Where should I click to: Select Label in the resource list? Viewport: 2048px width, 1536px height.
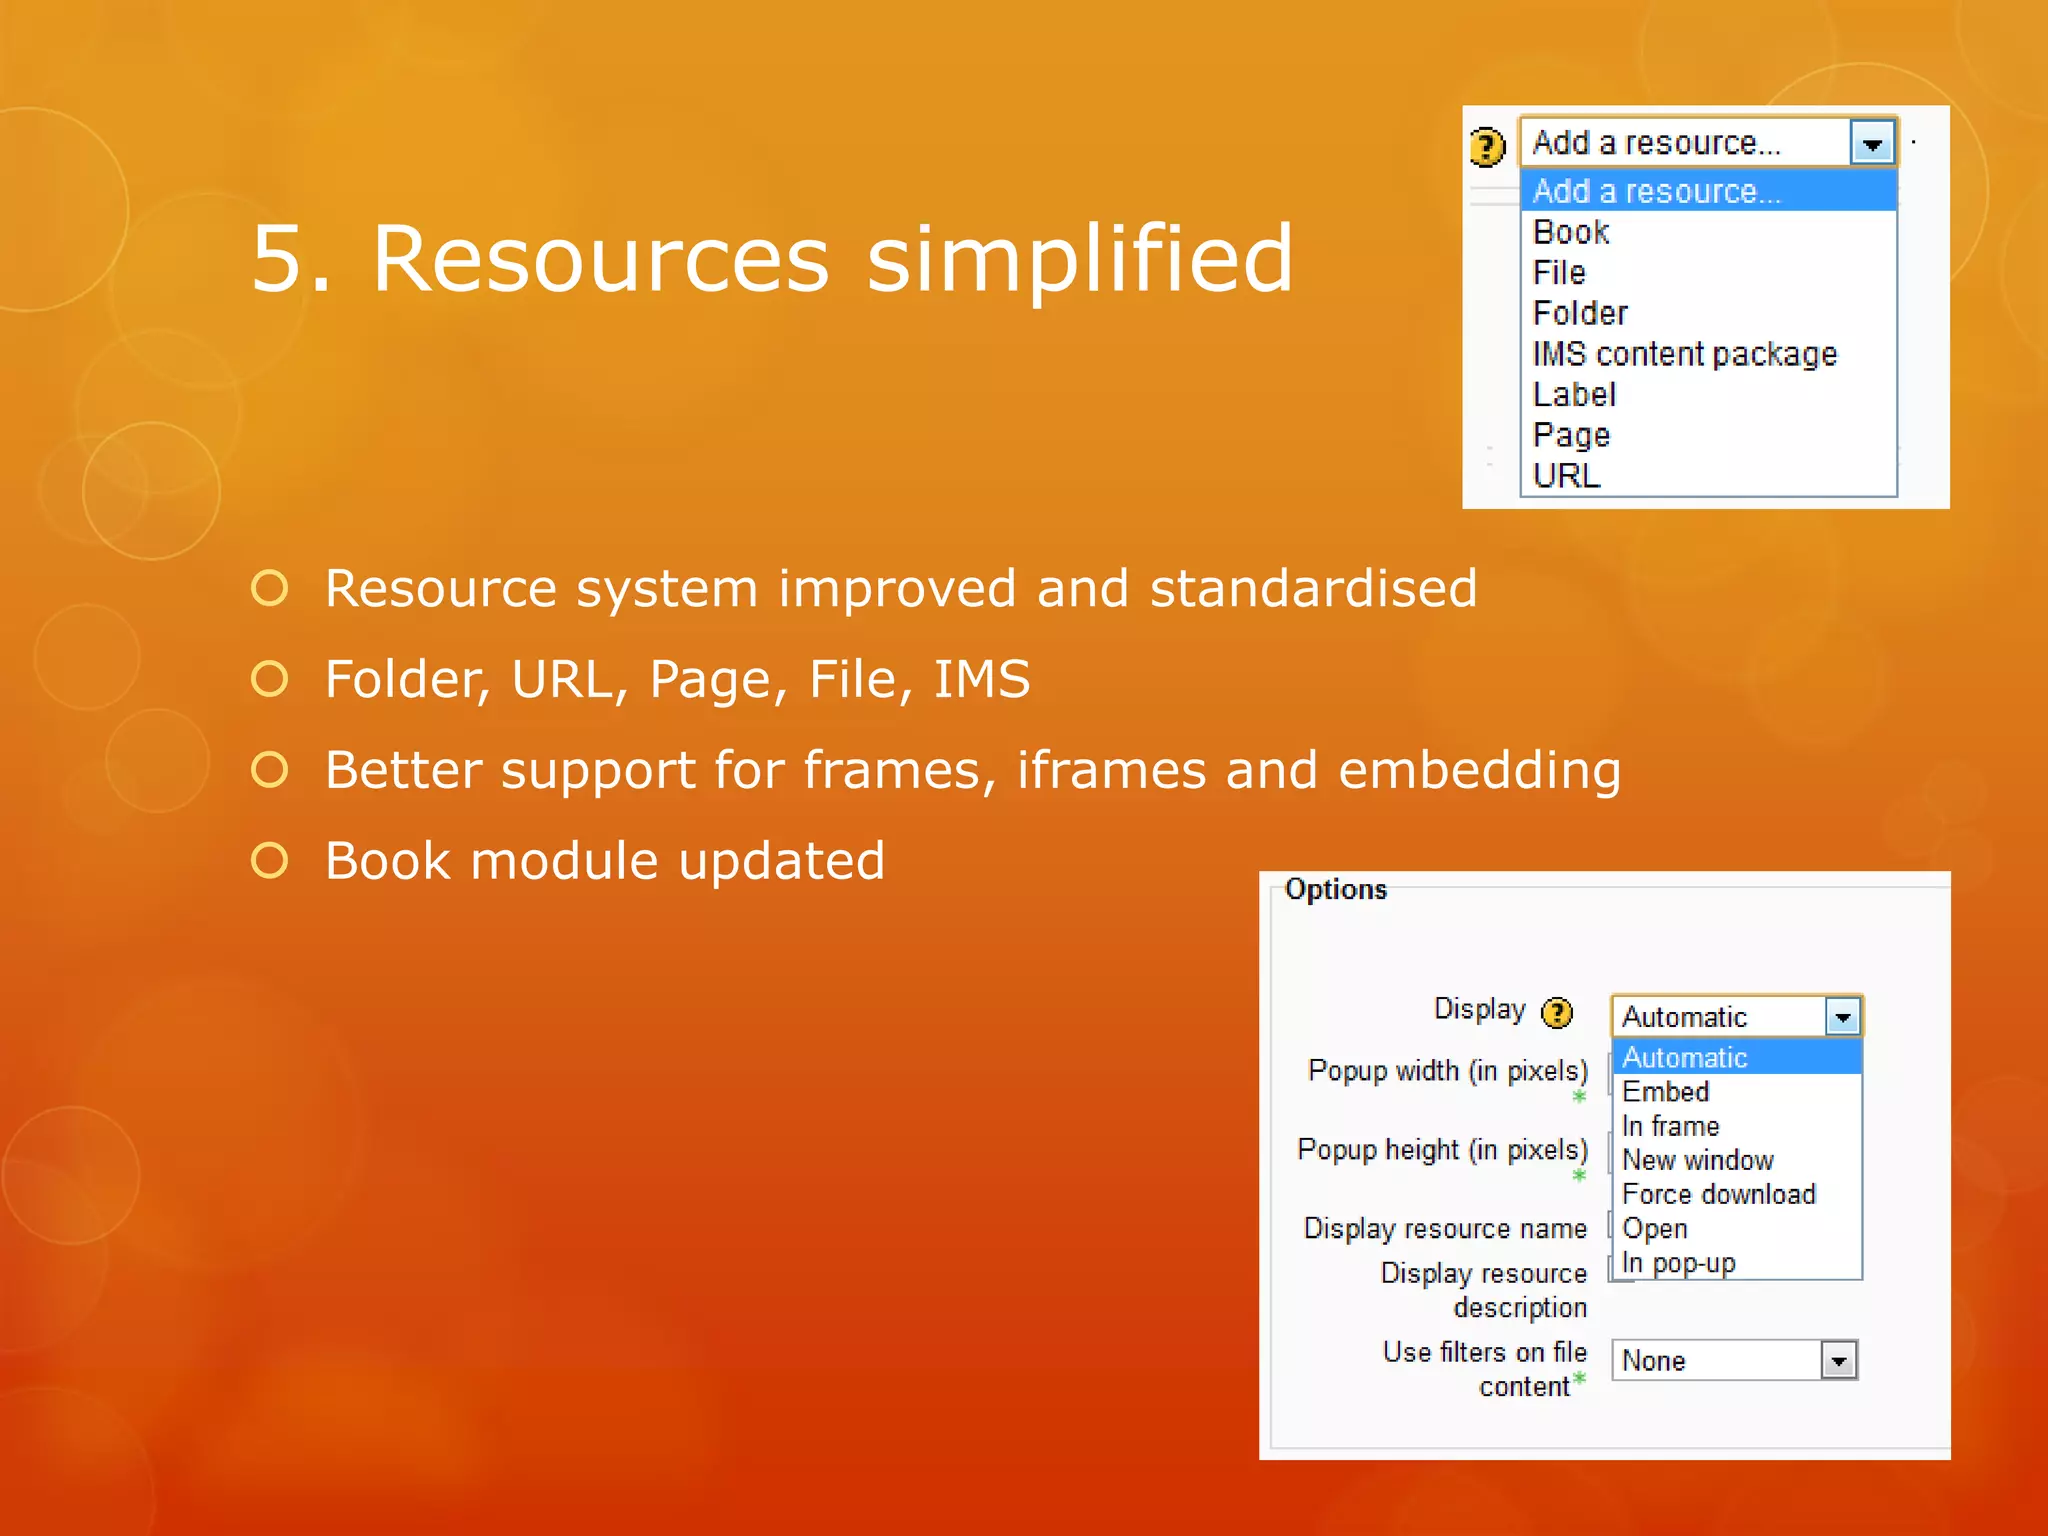[x=1708, y=394]
